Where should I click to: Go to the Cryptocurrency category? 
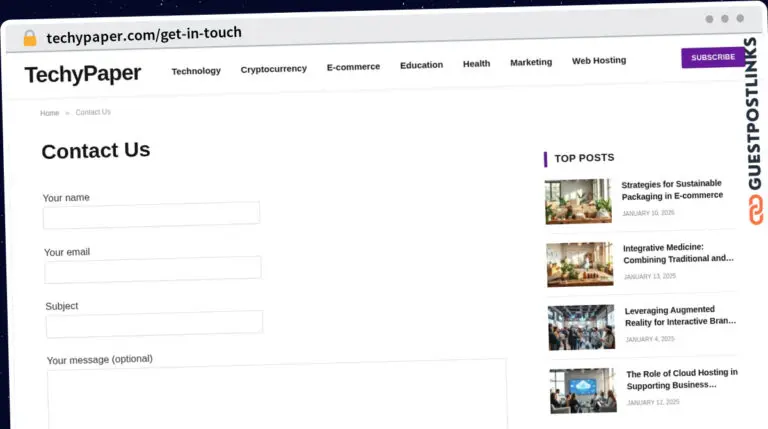[x=273, y=69]
